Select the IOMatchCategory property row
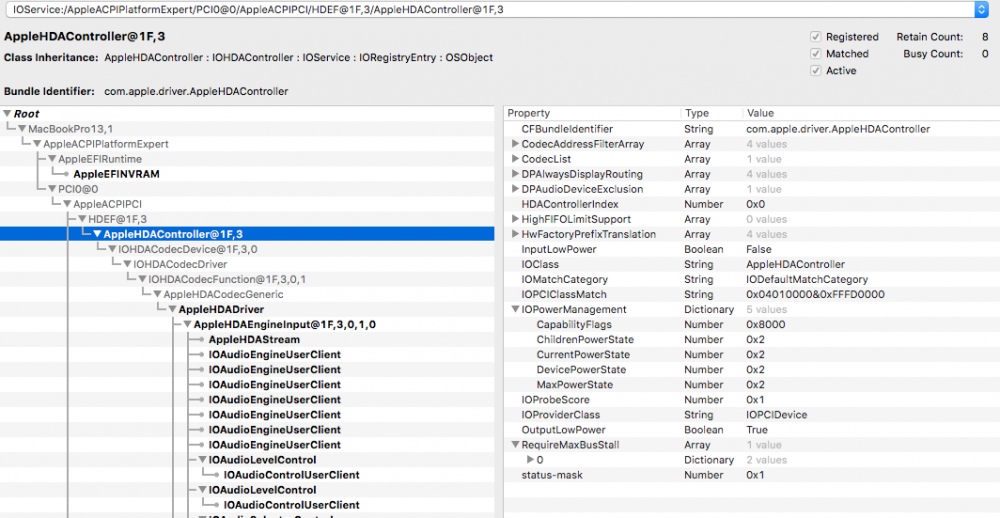Screen dimensions: 1000x518 751,279
